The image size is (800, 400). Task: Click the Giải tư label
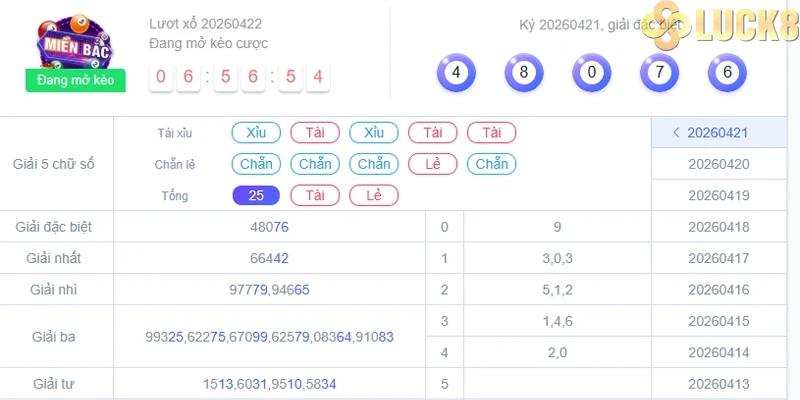[54, 384]
